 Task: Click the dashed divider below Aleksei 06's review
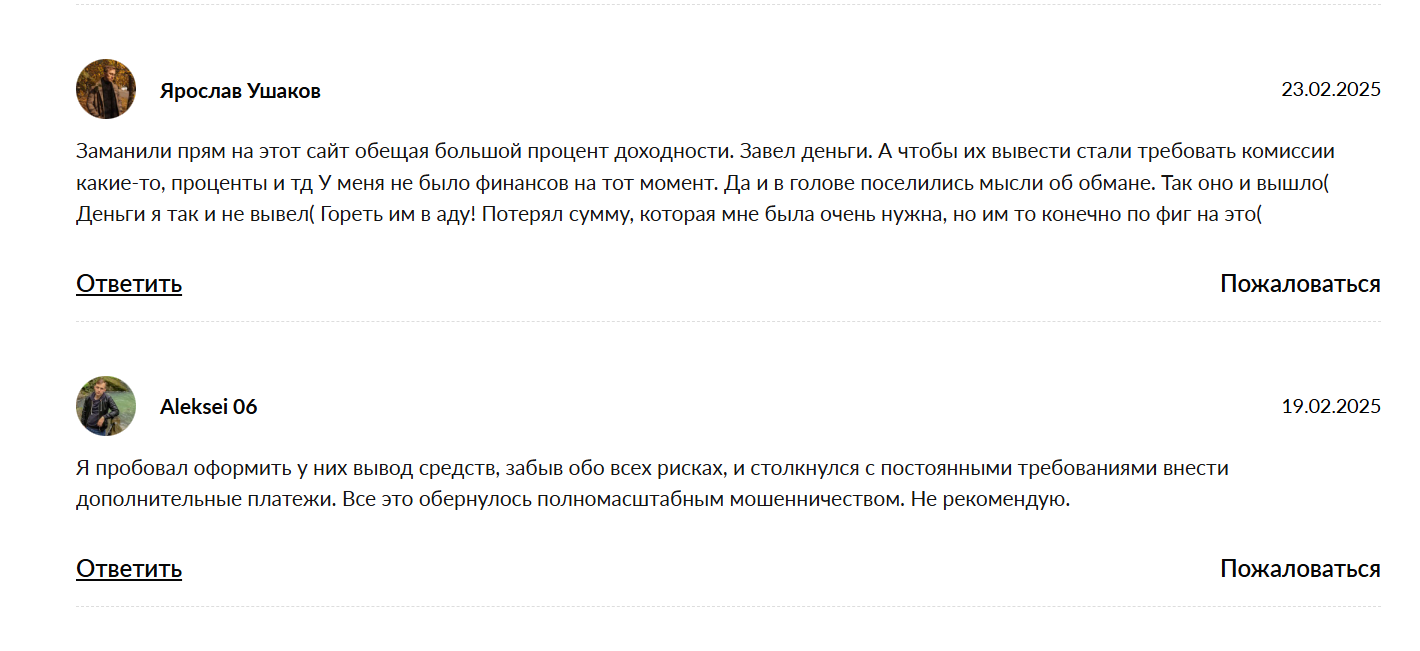point(728,606)
